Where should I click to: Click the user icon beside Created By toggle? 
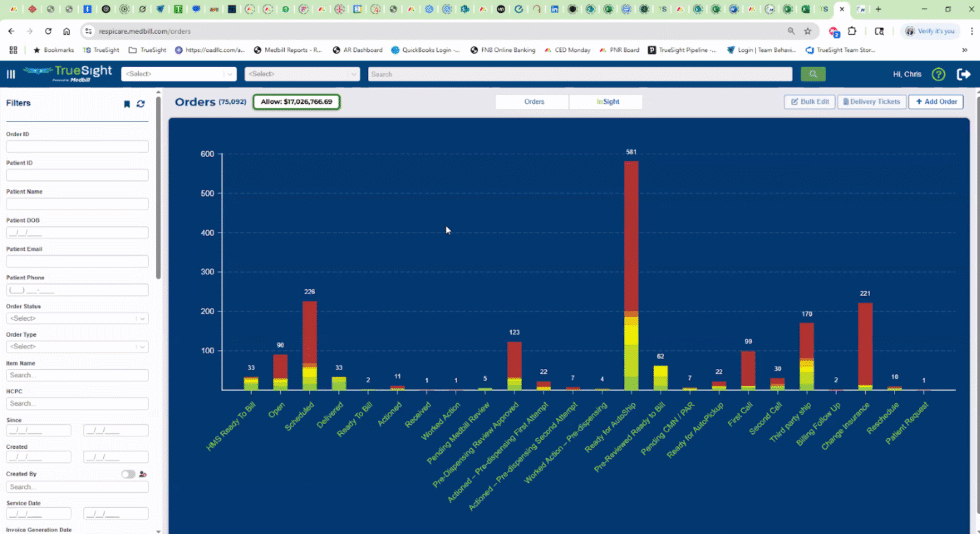(x=143, y=474)
